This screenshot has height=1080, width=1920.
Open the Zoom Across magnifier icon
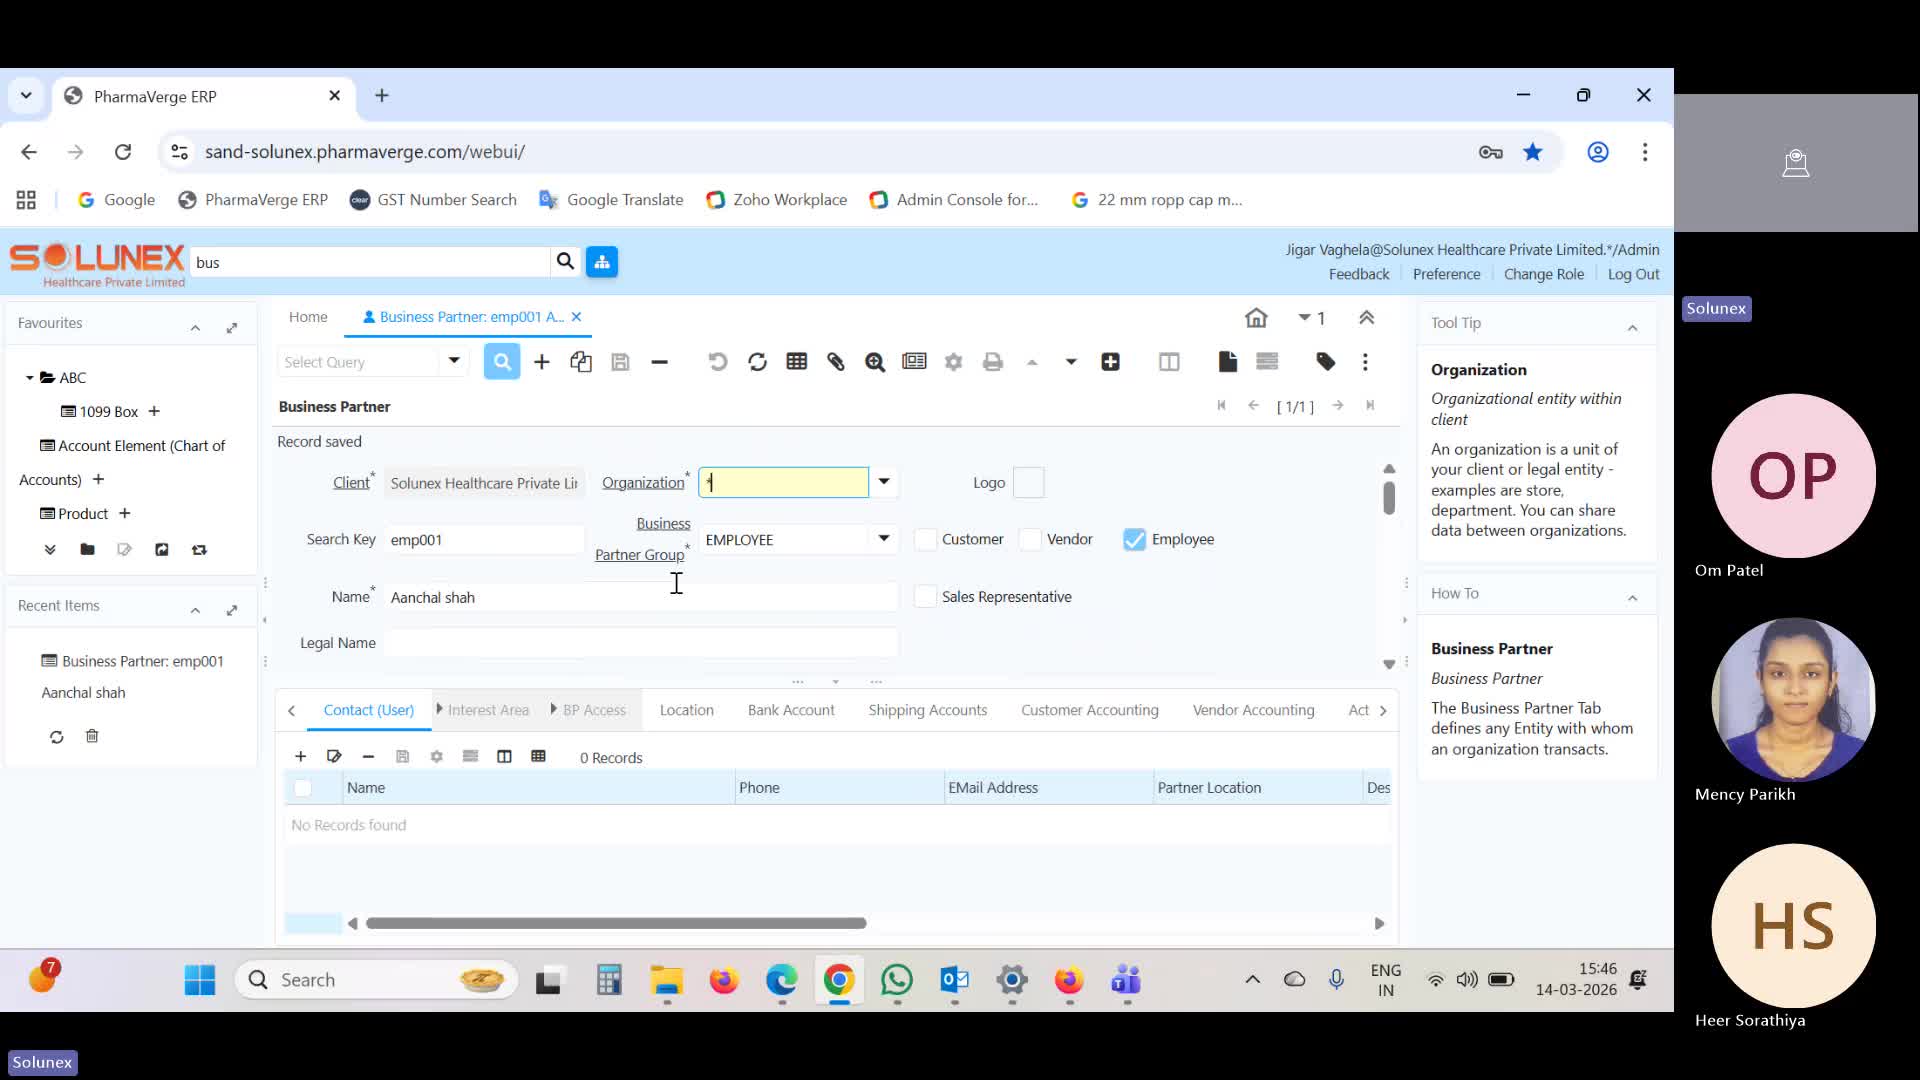tap(875, 361)
